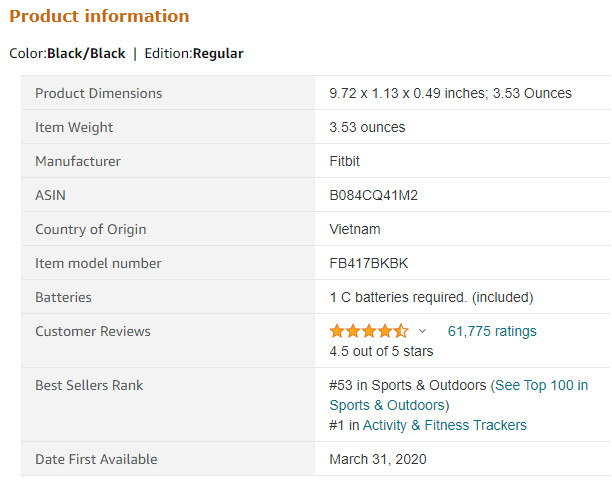Click the Manufacturer value Fitbit
612x485 pixels.
coord(344,161)
